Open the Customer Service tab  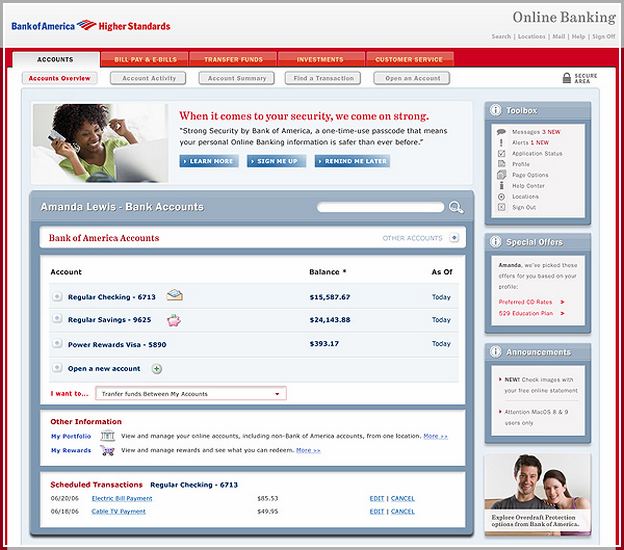point(410,59)
